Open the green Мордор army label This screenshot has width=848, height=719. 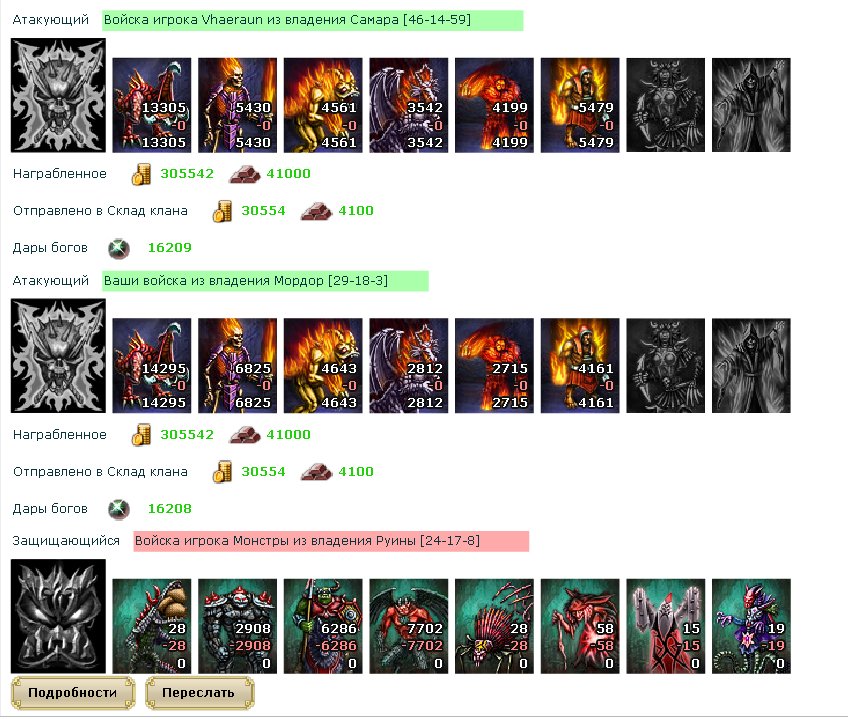265,281
